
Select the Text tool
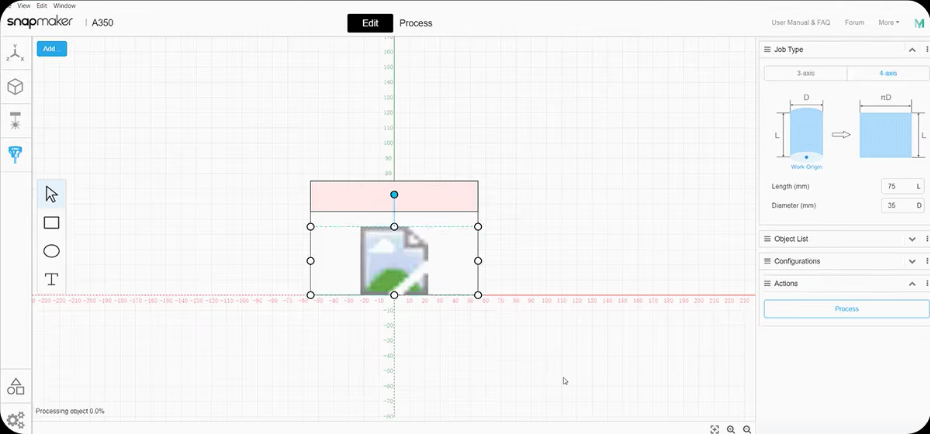tap(51, 279)
